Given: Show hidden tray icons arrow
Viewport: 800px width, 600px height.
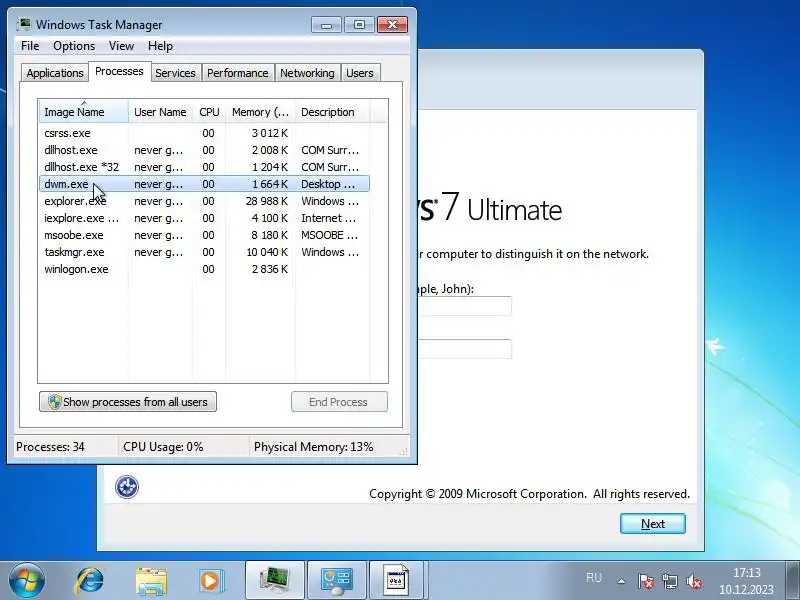Looking at the screenshot, I should point(621,581).
